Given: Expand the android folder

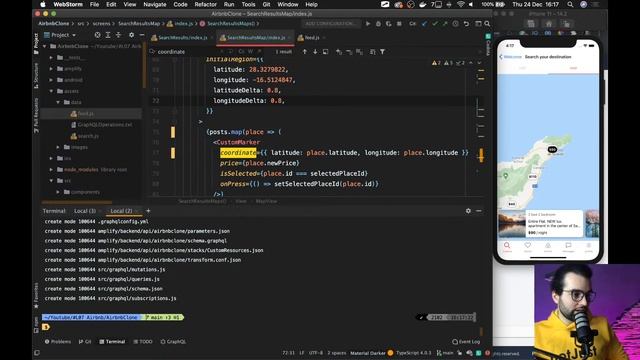Looking at the screenshot, I should click(51, 80).
